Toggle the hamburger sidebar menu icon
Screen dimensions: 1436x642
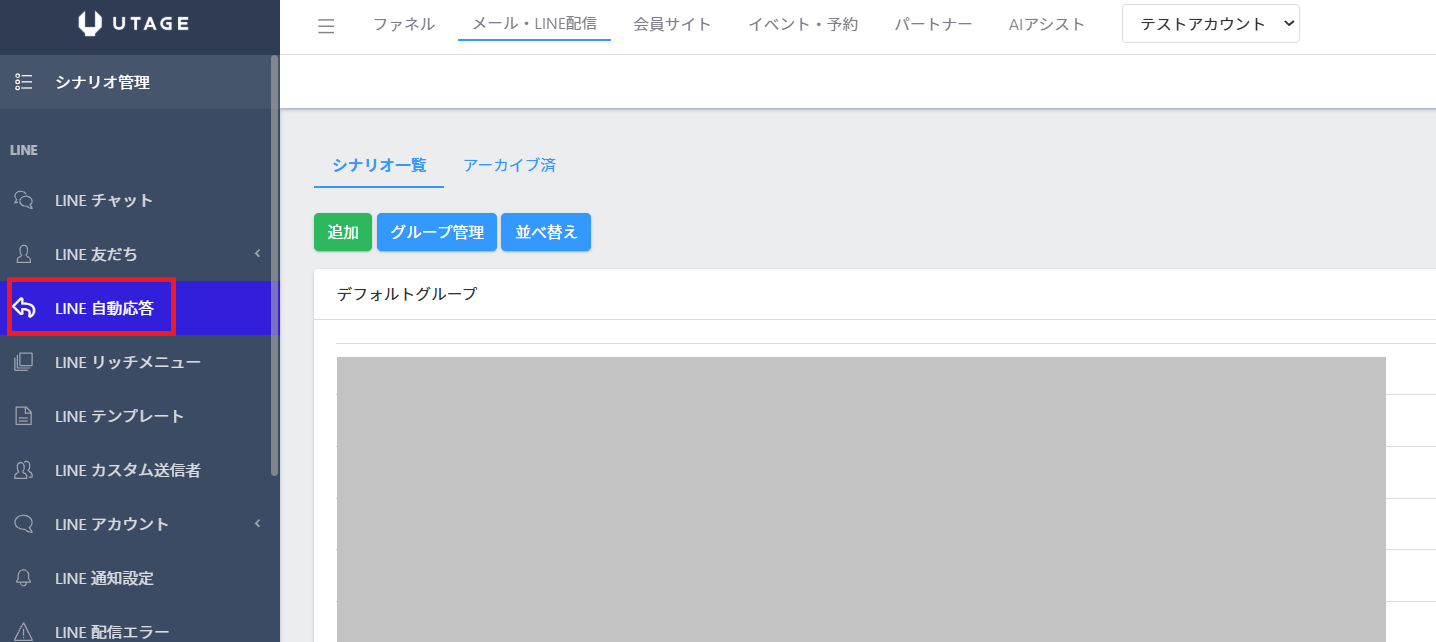pyautogui.click(x=326, y=26)
